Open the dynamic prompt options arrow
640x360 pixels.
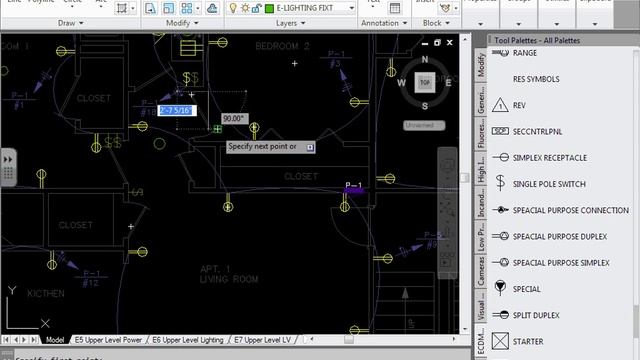310,147
